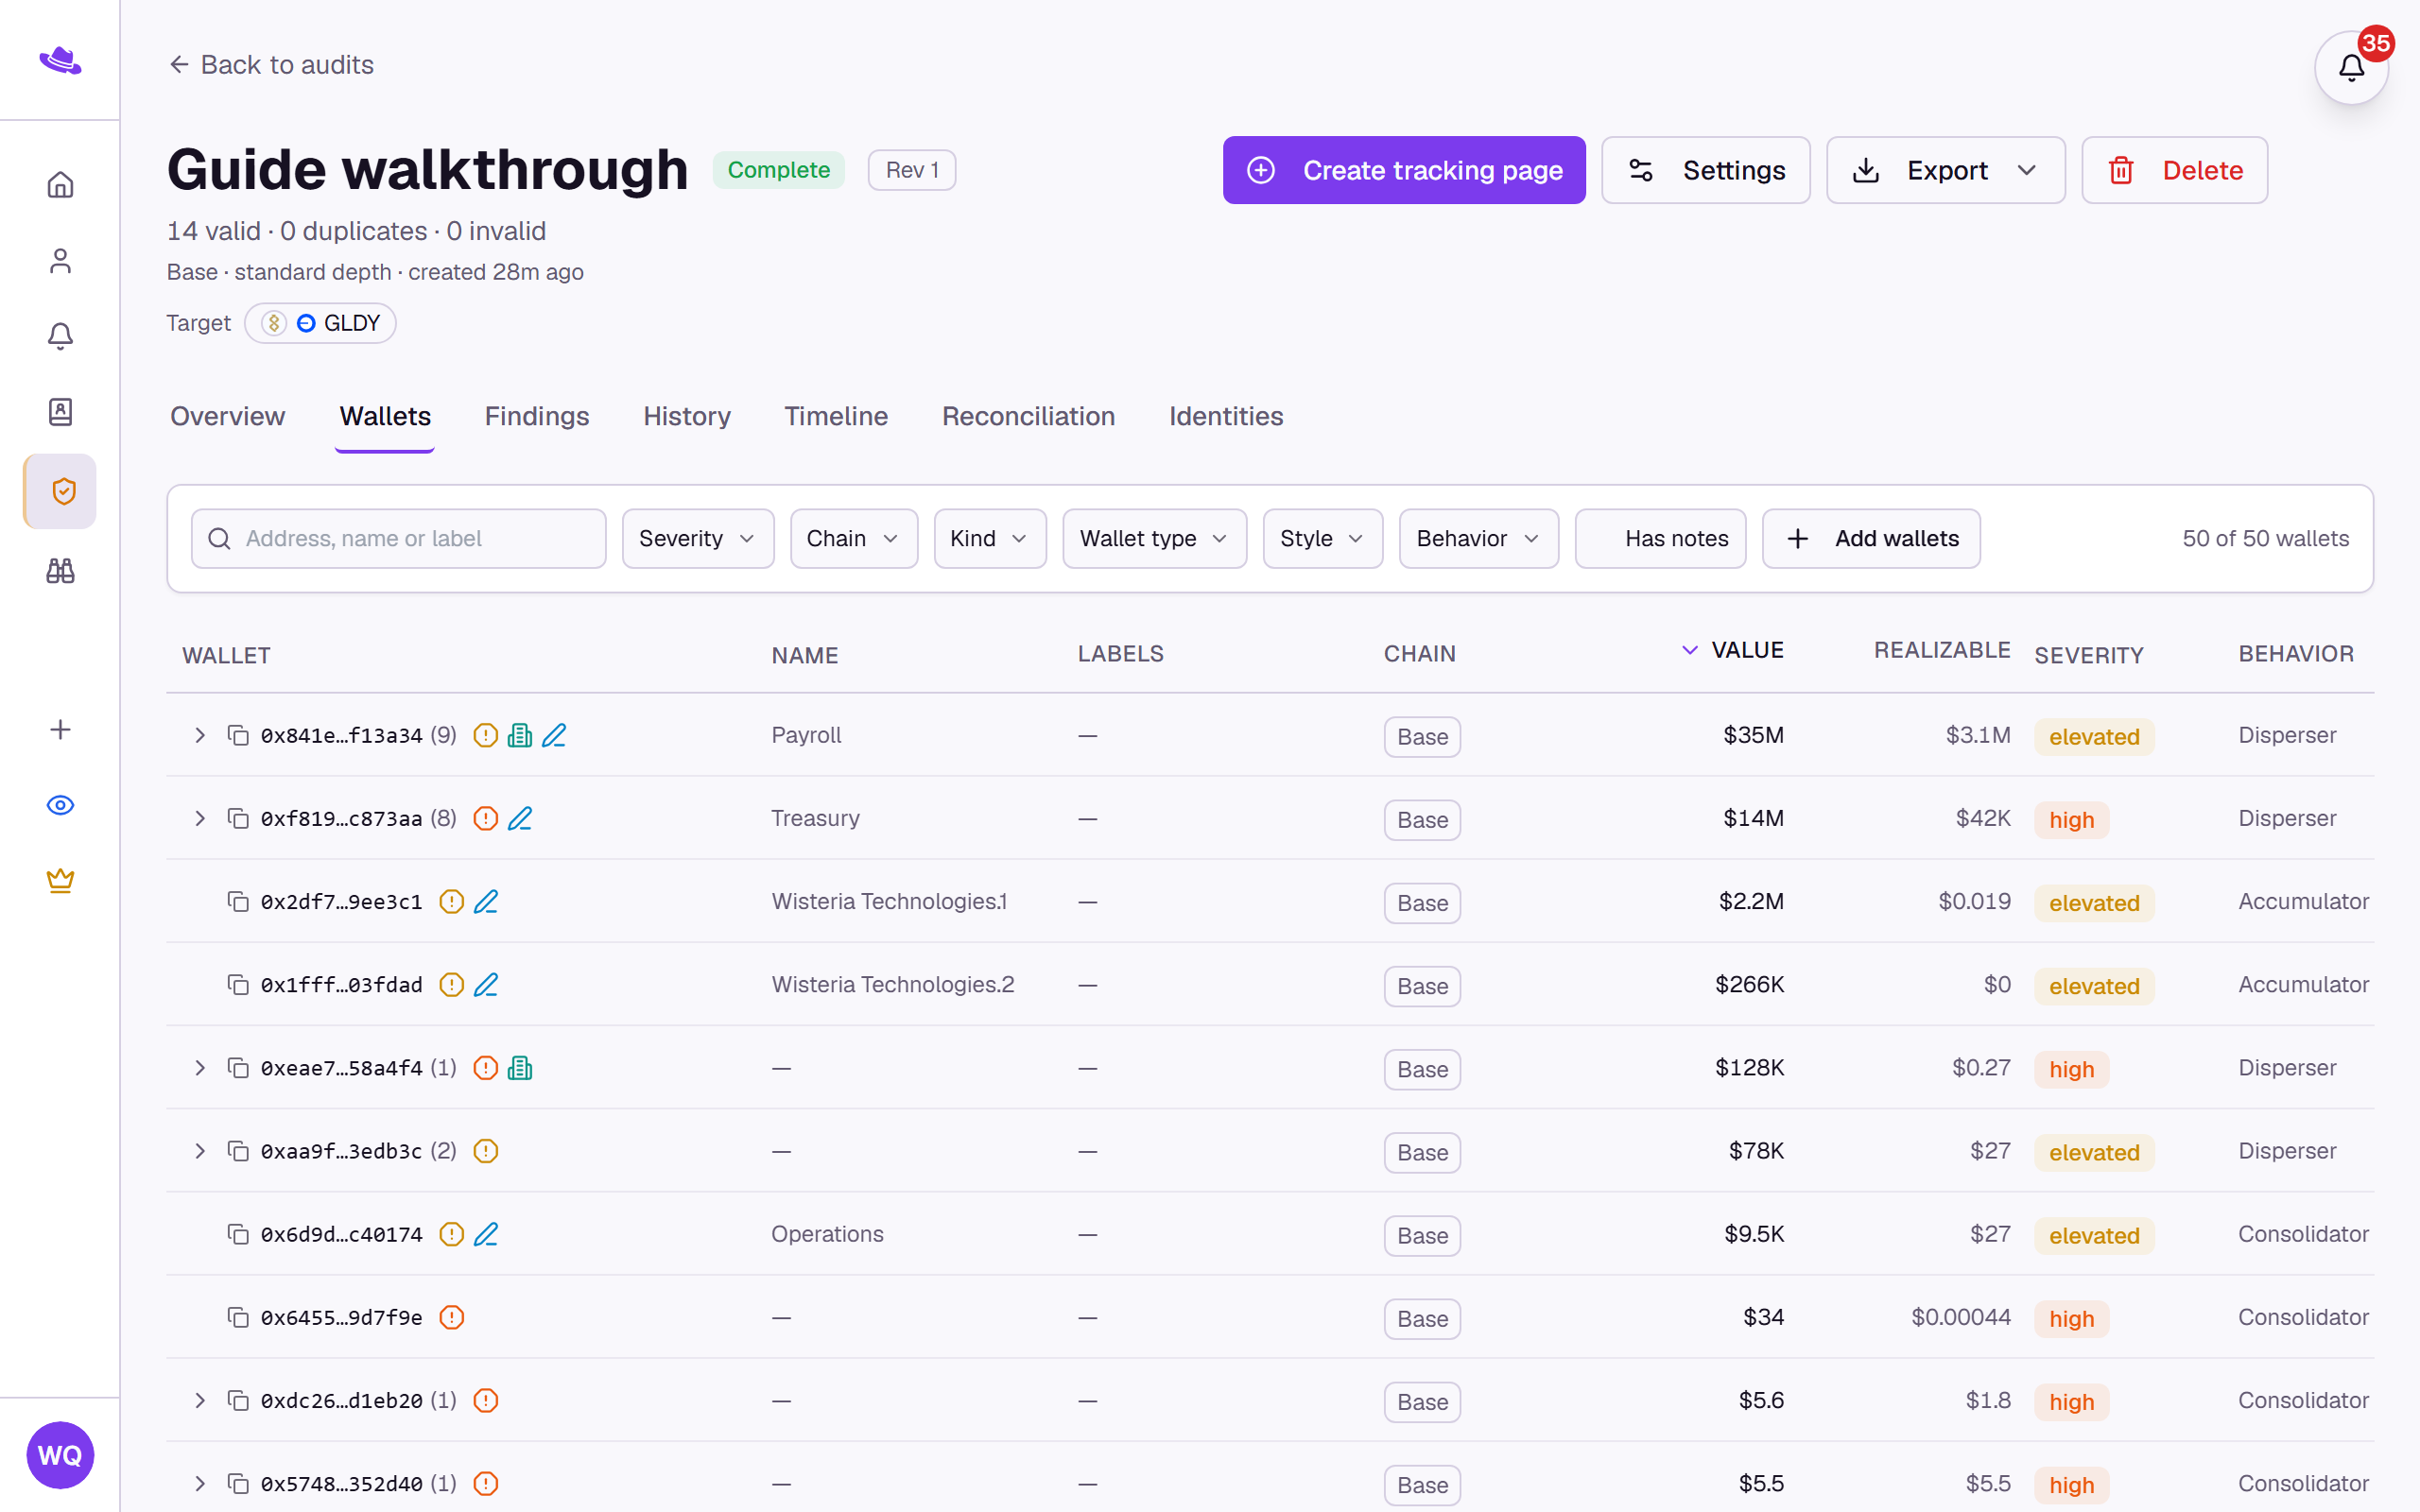Open the crown premium sidebar icon
This screenshot has width=2420, height=1512.
(60, 881)
